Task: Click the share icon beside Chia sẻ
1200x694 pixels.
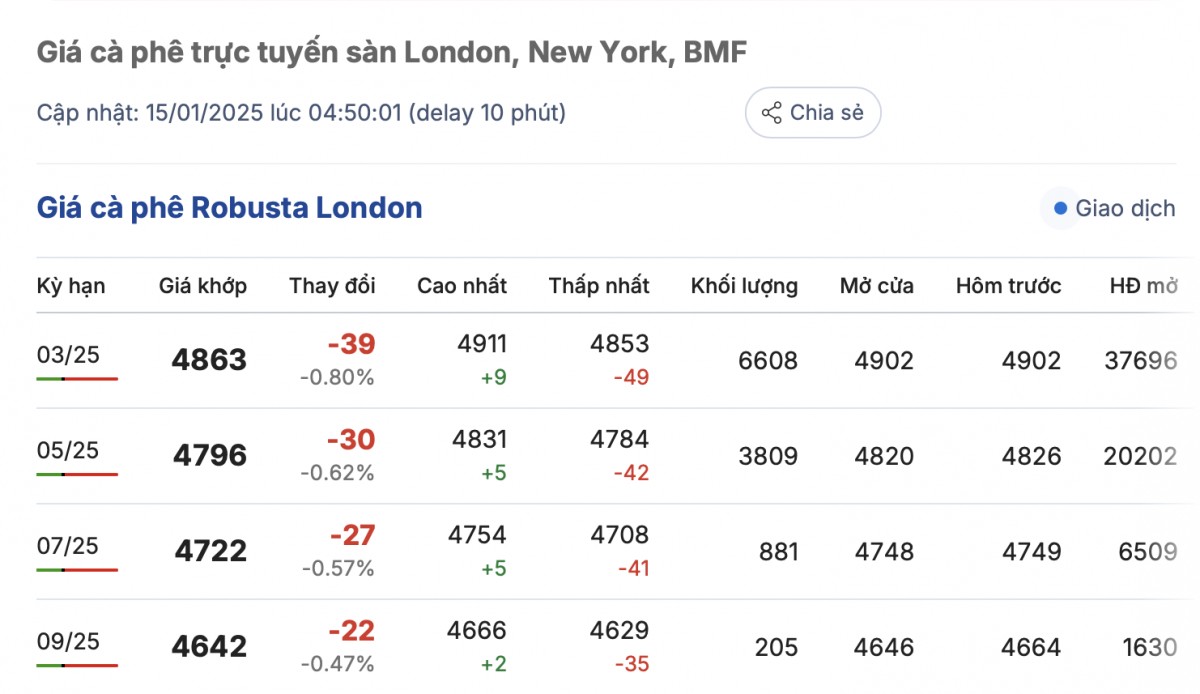Action: point(771,113)
